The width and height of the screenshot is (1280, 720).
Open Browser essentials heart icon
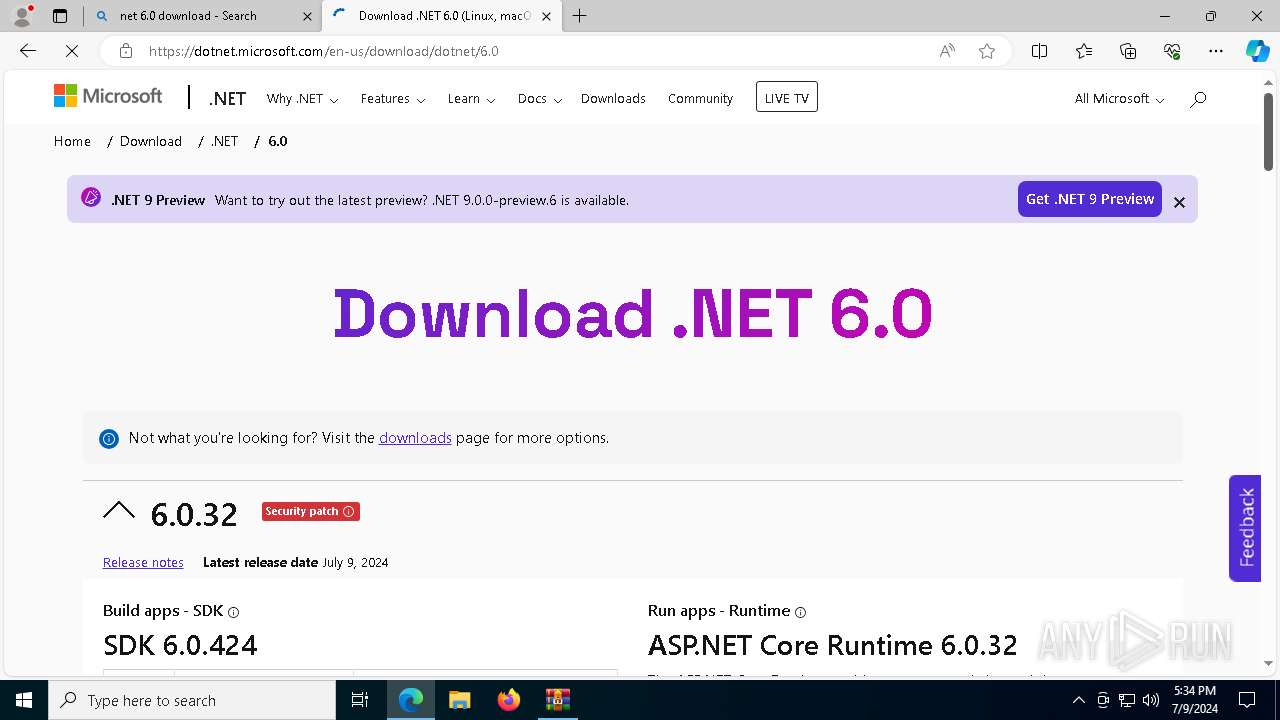[1172, 51]
